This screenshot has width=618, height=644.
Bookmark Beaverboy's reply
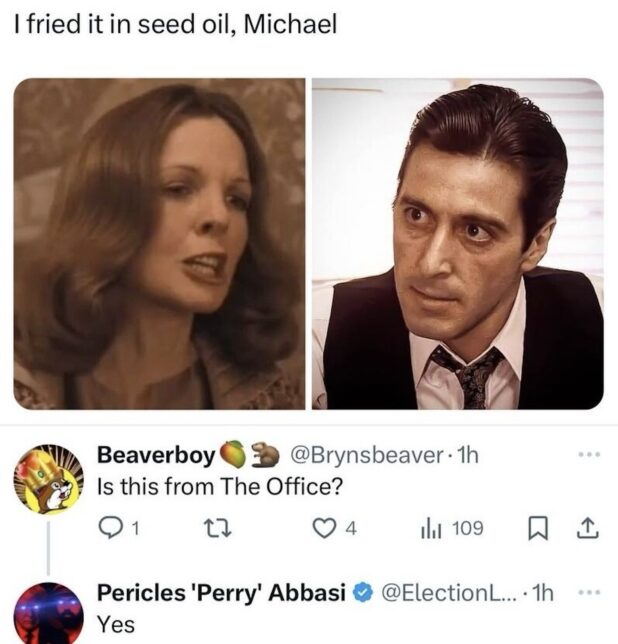click(x=539, y=527)
